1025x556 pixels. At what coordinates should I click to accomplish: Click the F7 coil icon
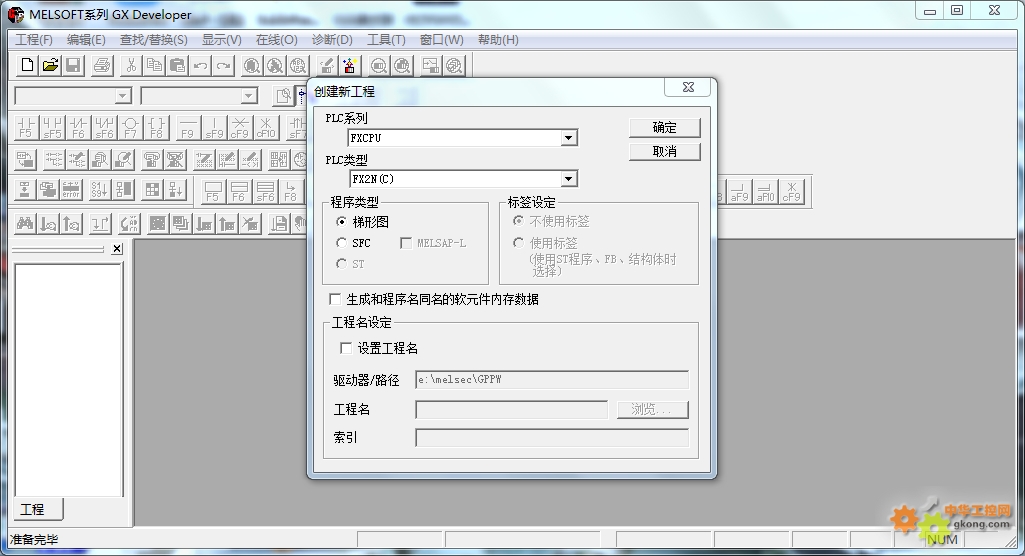[131, 128]
